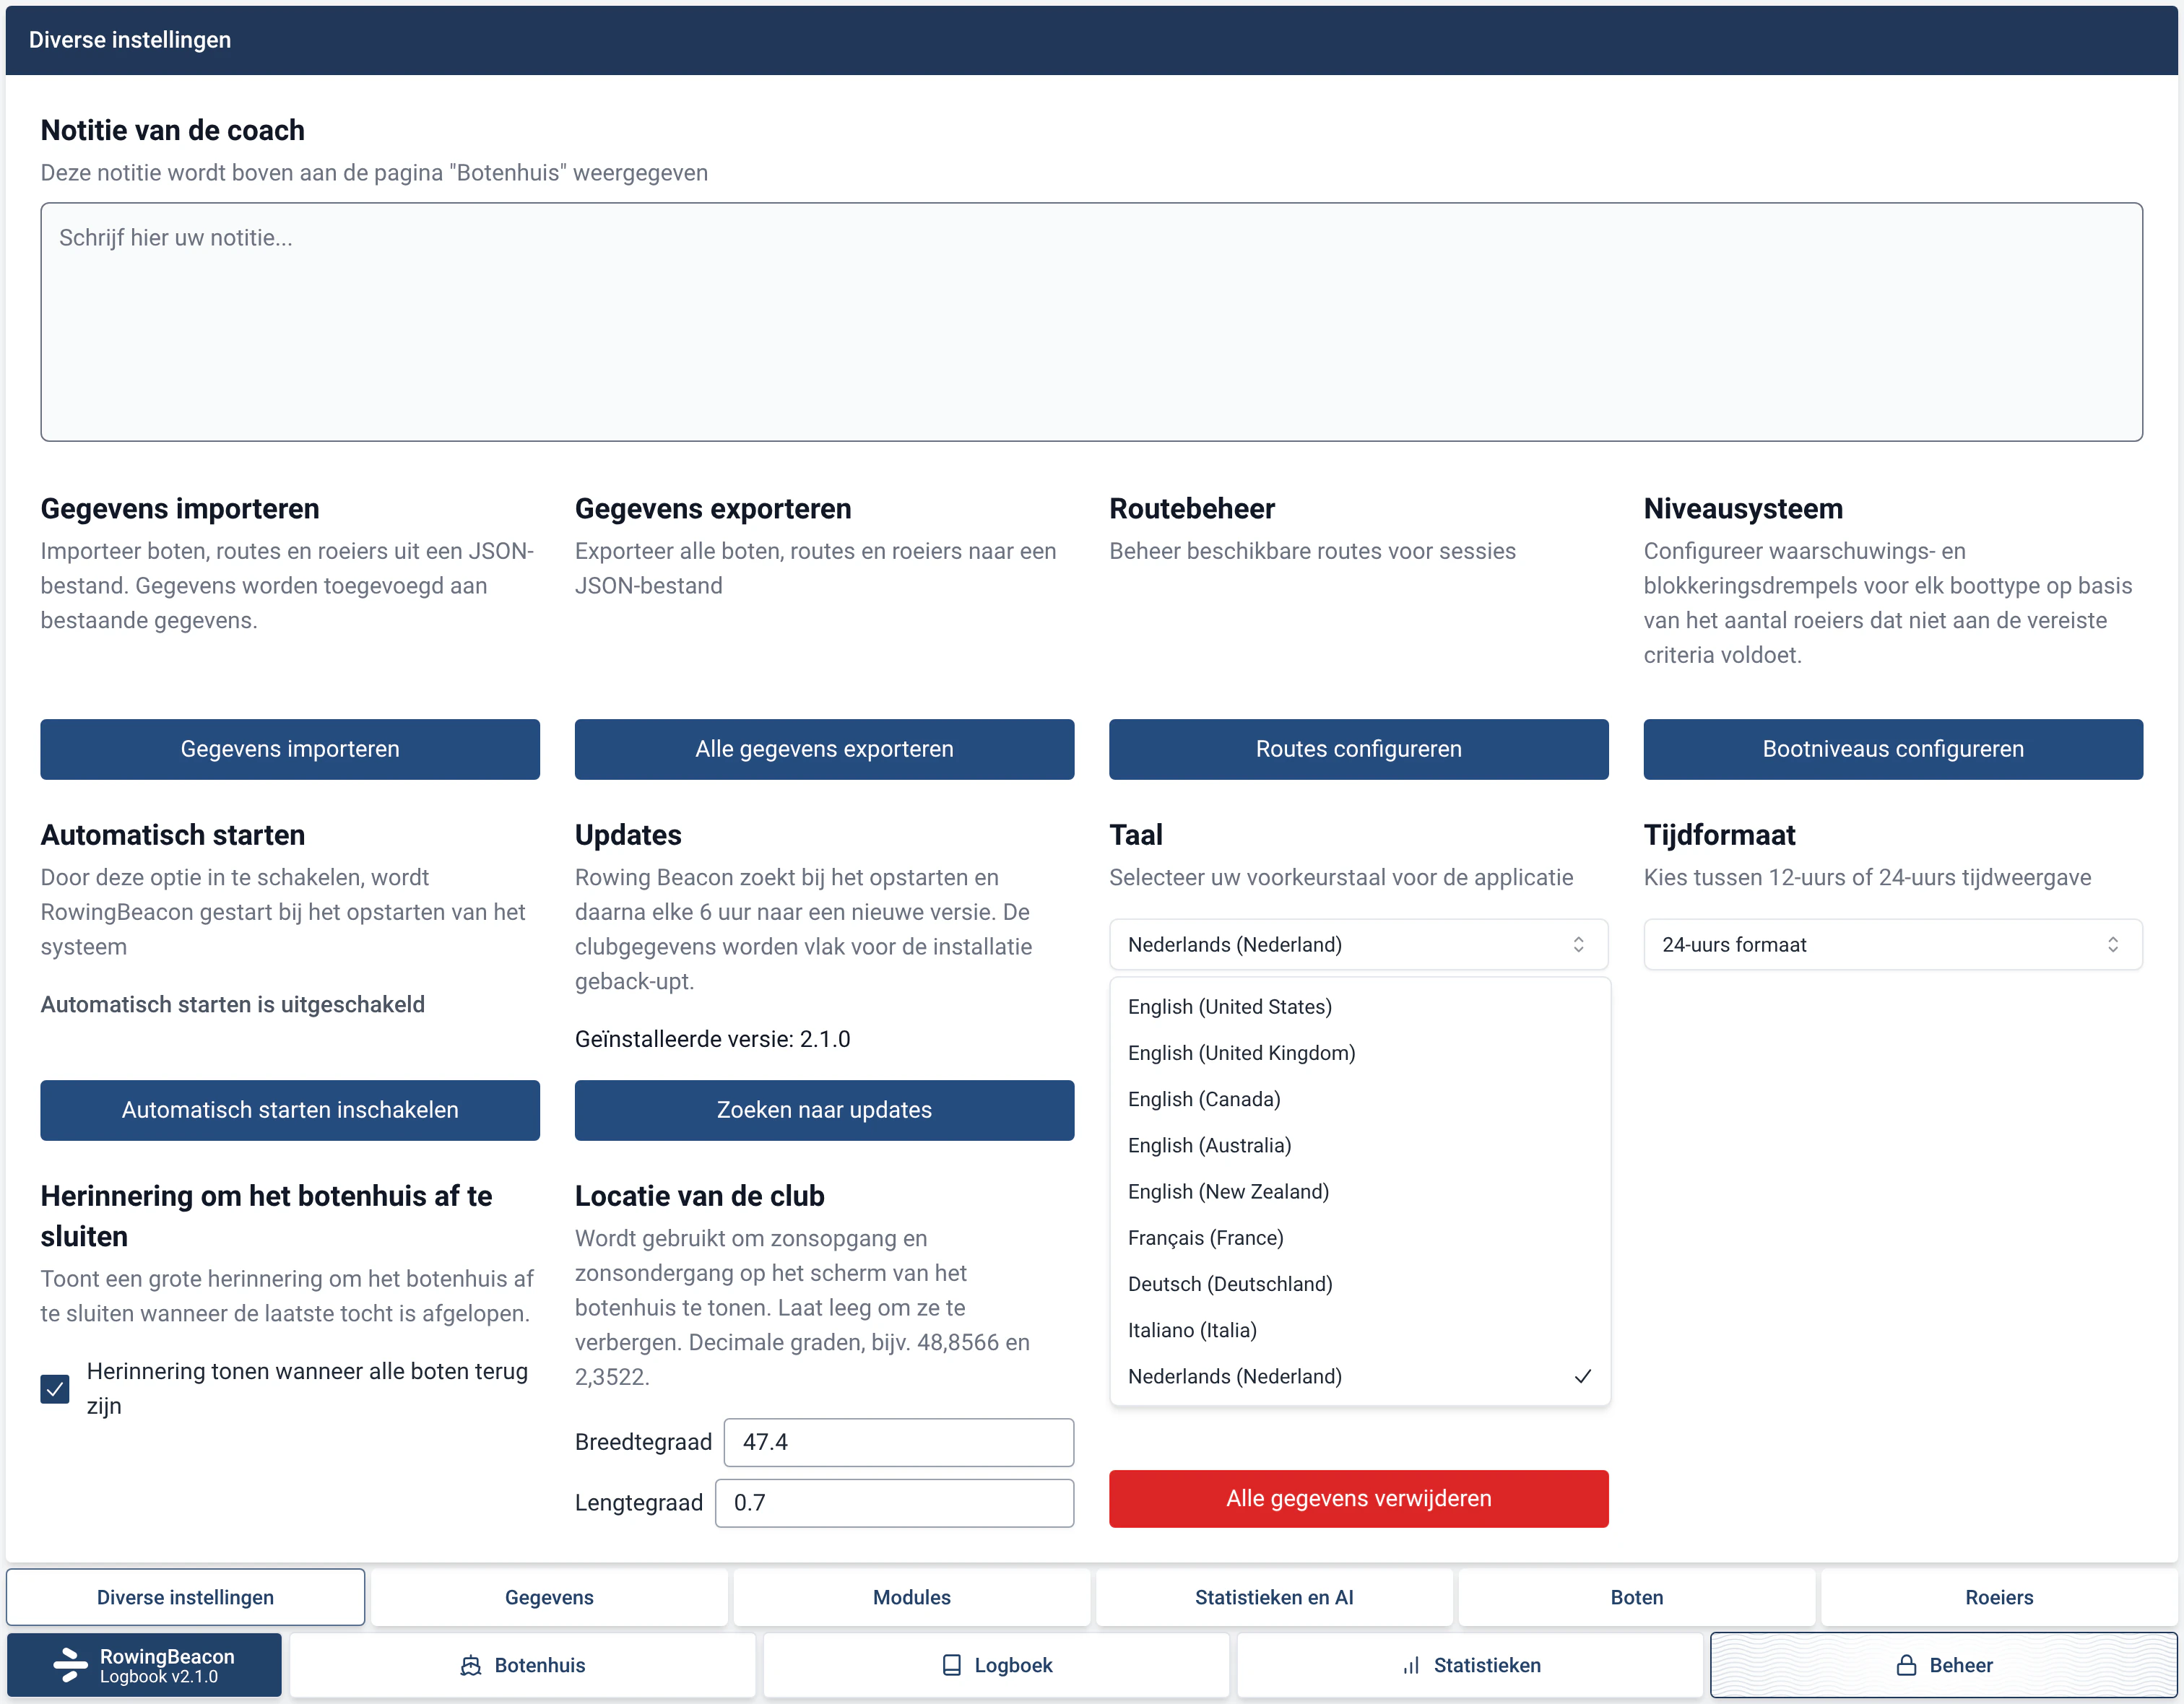Go to the Botenhuis page
2184x1704 pixels.
click(522, 1665)
